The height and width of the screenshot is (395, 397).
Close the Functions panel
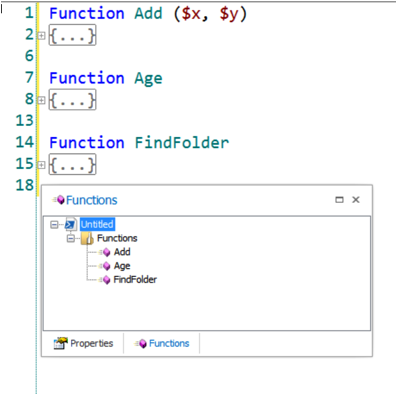point(356,200)
